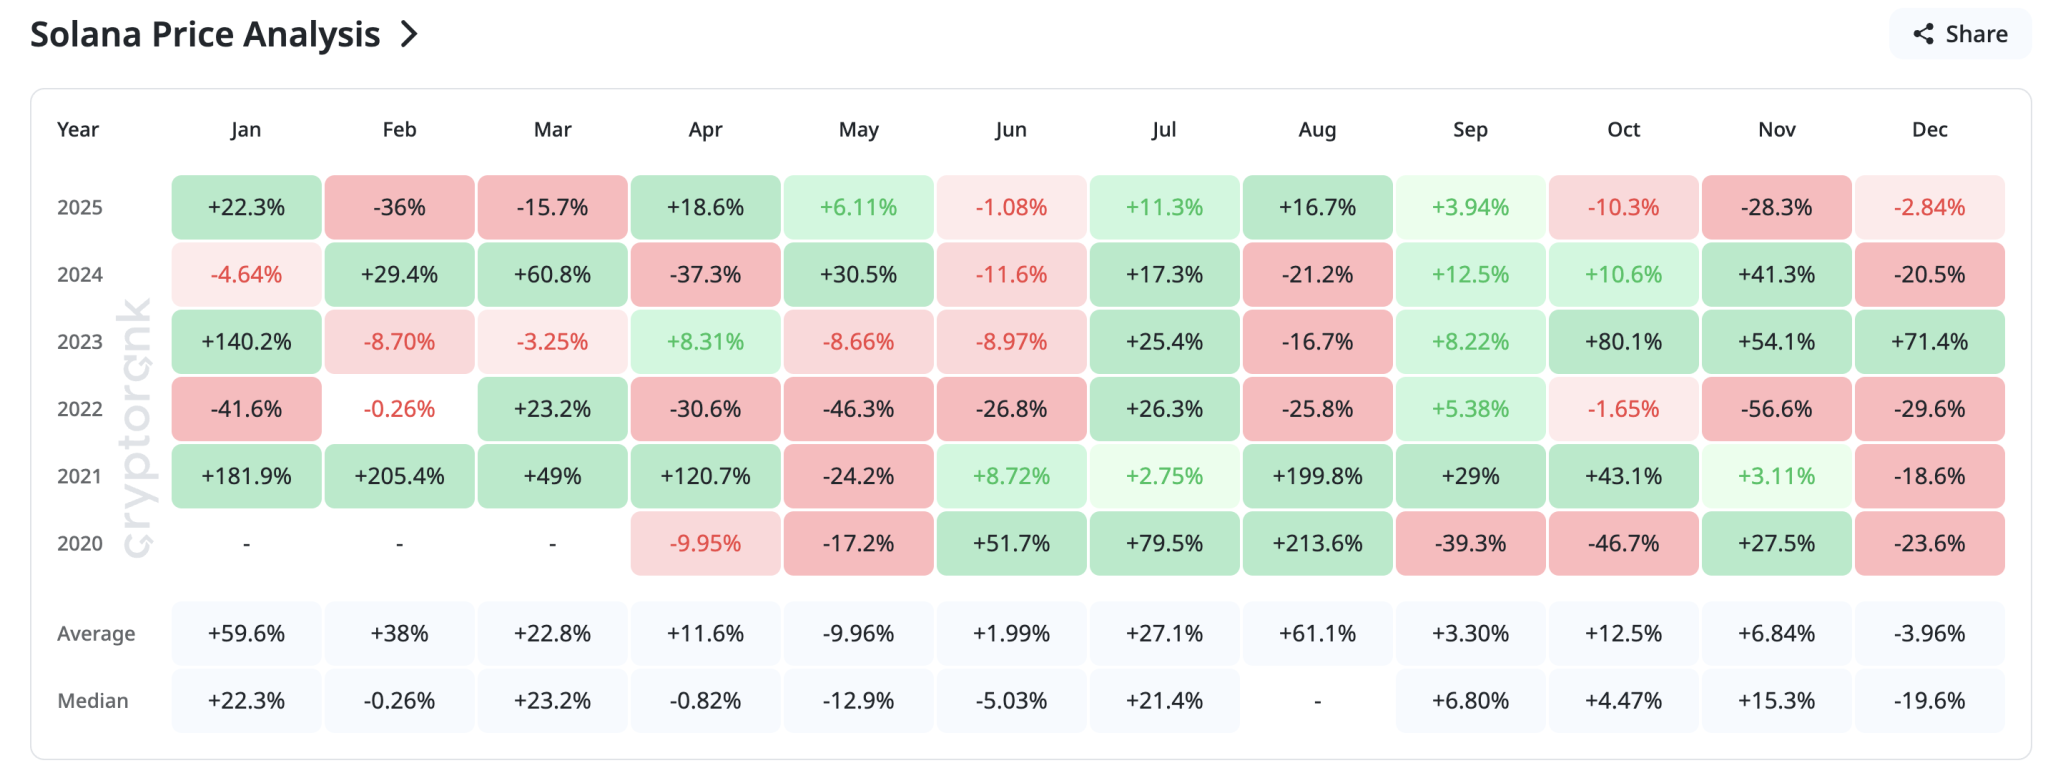Select the Dec column header
The width and height of the screenshot is (2048, 782).
pyautogui.click(x=1929, y=129)
